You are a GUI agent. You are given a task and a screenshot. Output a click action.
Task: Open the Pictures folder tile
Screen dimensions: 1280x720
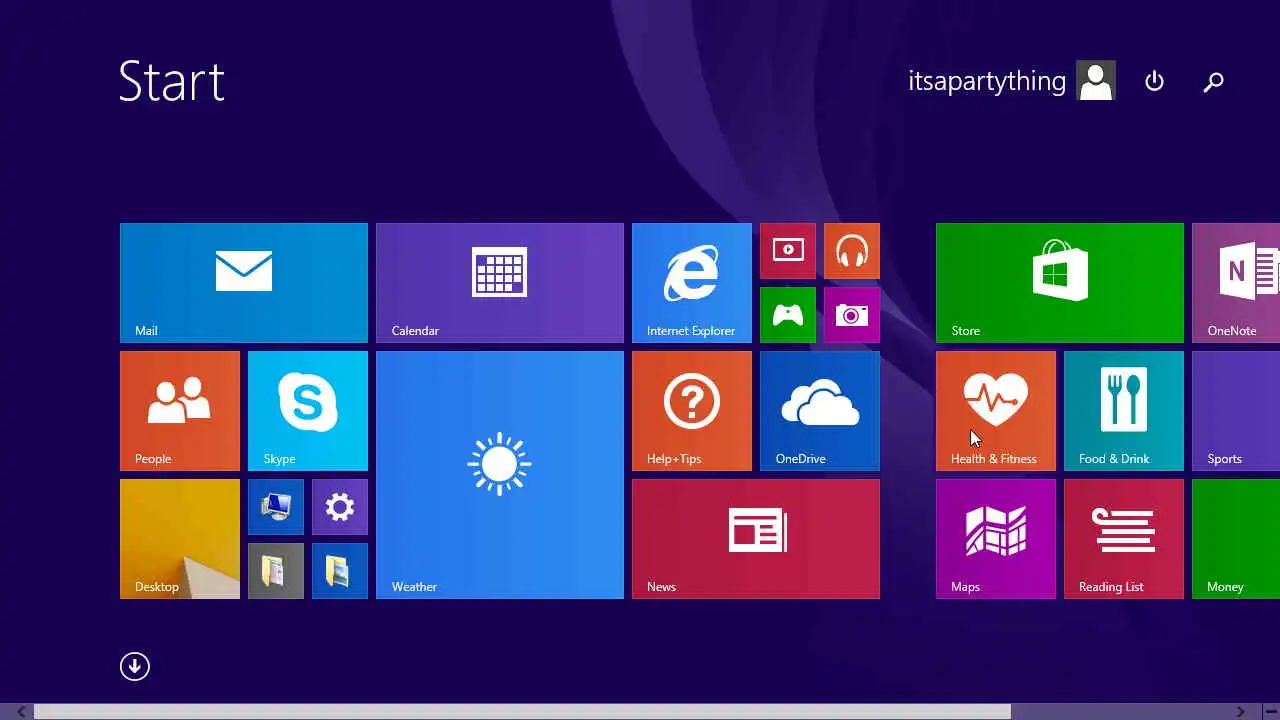click(x=340, y=571)
